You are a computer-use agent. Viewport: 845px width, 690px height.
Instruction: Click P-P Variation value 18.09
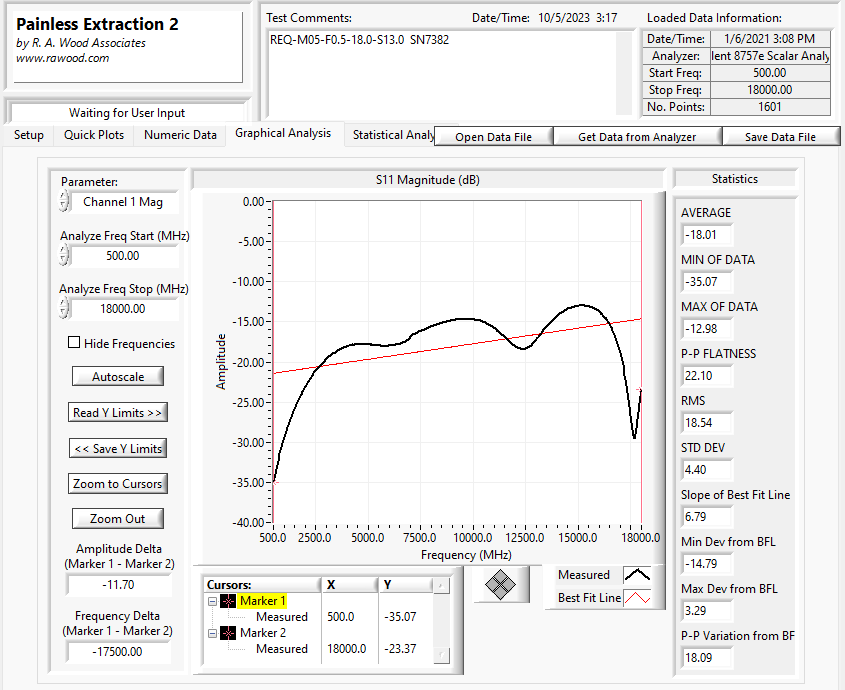point(707,658)
